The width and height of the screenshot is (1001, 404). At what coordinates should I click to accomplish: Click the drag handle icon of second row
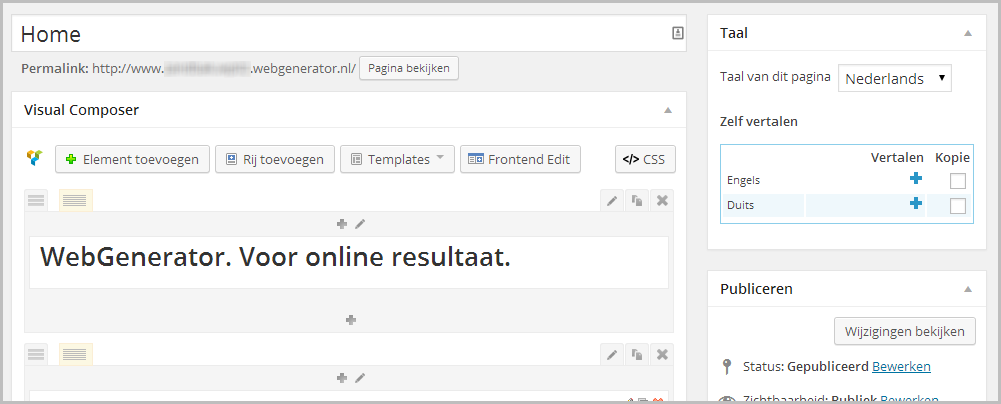[x=36, y=354]
